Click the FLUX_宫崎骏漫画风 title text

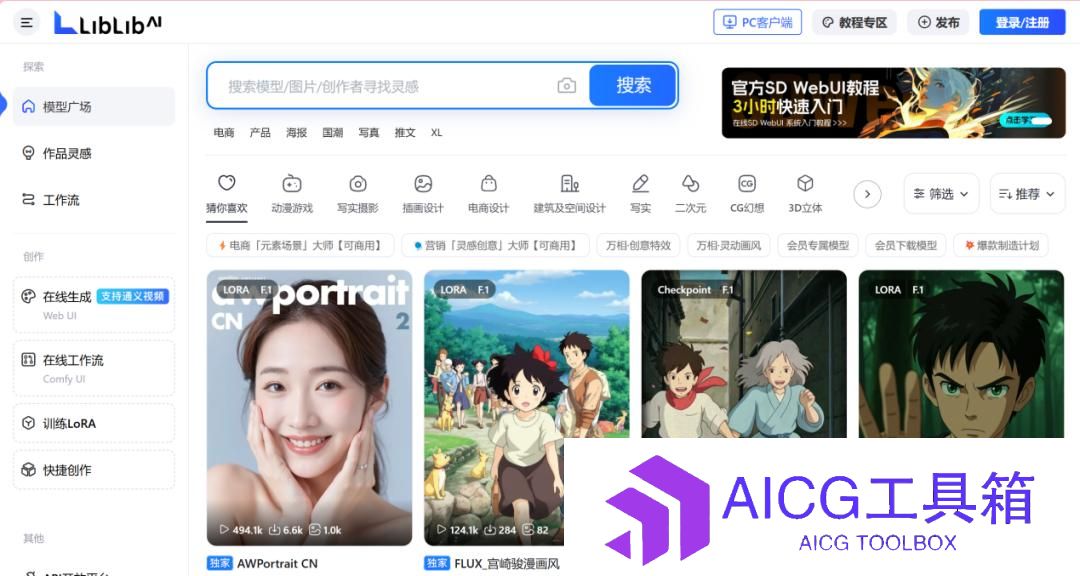507,564
